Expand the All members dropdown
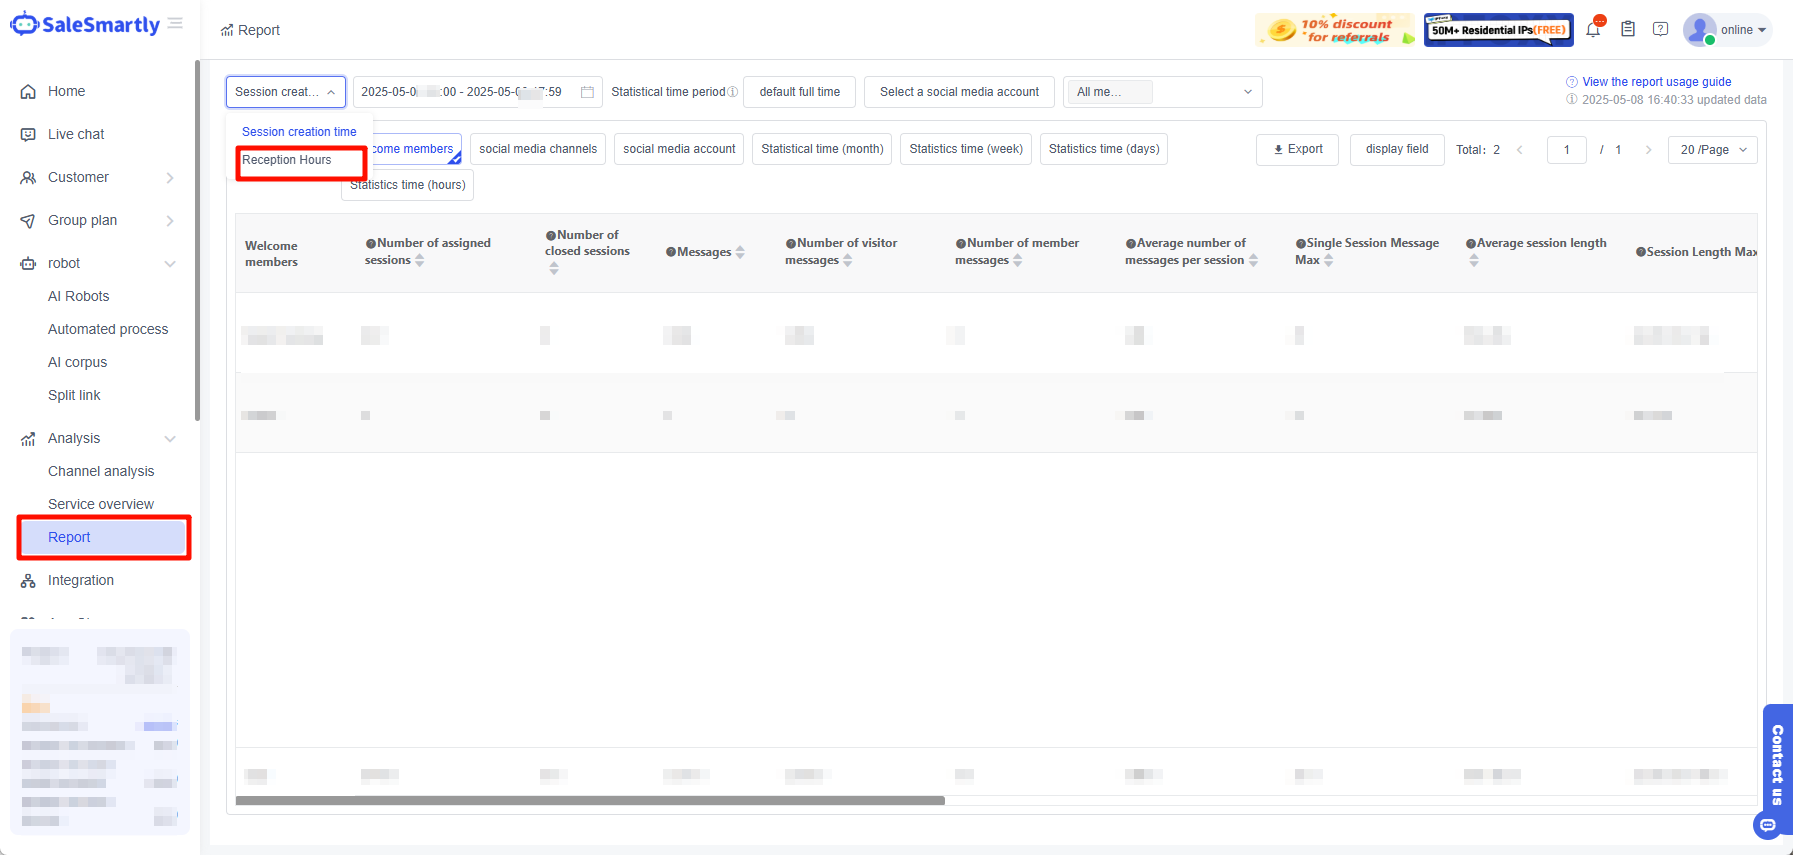Screen dimensions: 1793x855 tap(1162, 92)
